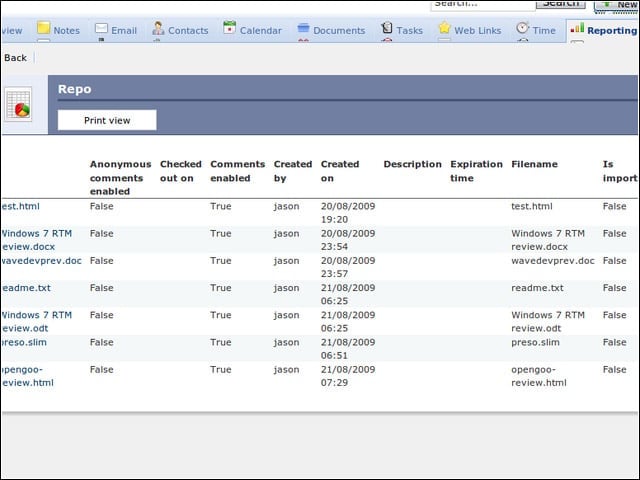Click jason in the test.html row
640x480 pixels.
pyautogui.click(x=287, y=207)
